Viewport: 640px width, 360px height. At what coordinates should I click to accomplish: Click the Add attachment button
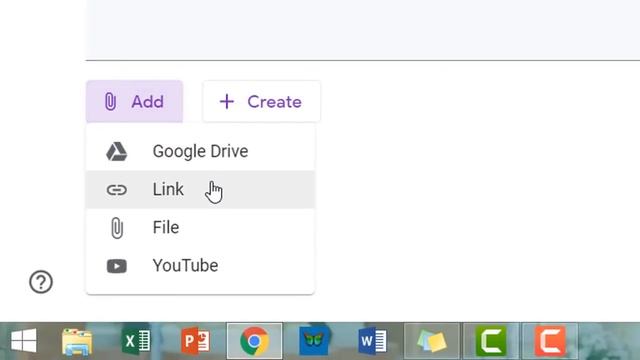click(x=134, y=102)
